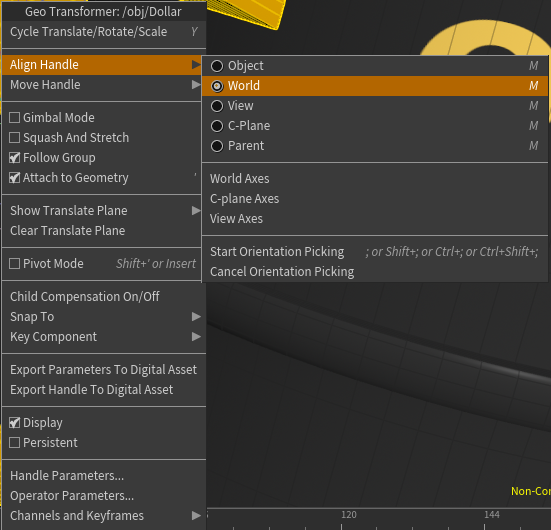Viewport: 551px width, 530px height.
Task: Enable Squash And Stretch checkbox
Action: click(x=14, y=138)
